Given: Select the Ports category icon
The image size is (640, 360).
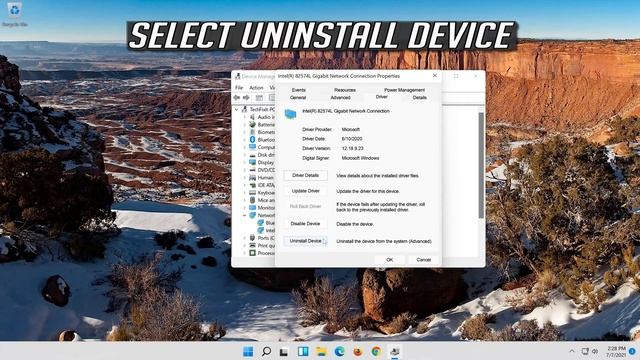Looking at the screenshot, I should [253, 238].
